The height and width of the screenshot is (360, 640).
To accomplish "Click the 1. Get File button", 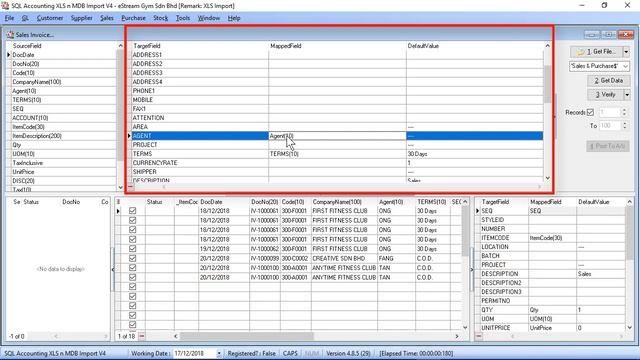I will point(596,52).
